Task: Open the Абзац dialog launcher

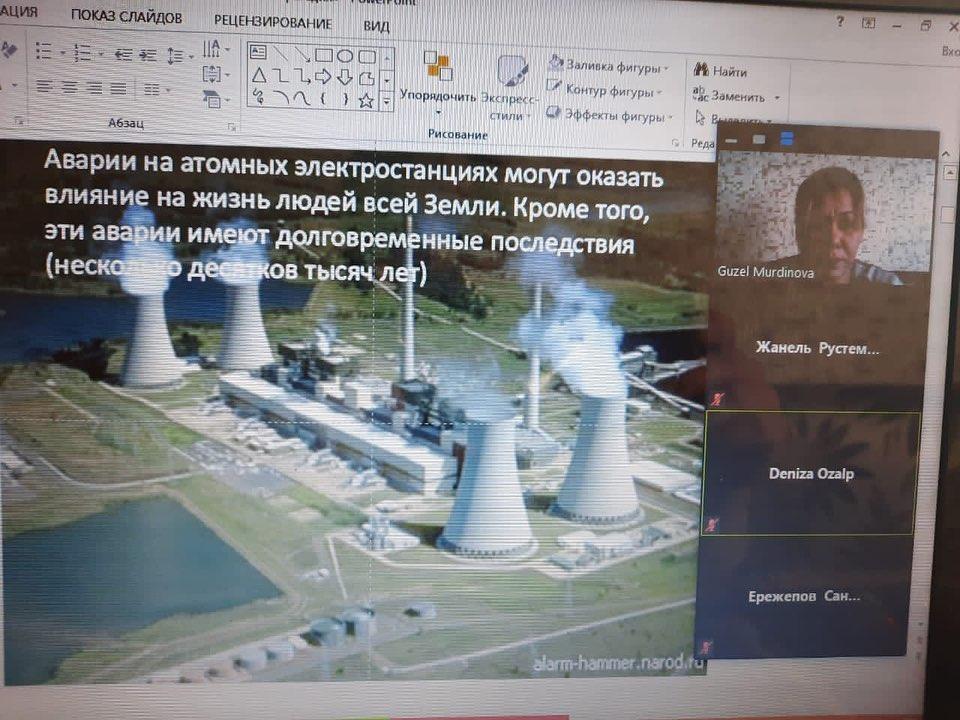Action: 232,127
